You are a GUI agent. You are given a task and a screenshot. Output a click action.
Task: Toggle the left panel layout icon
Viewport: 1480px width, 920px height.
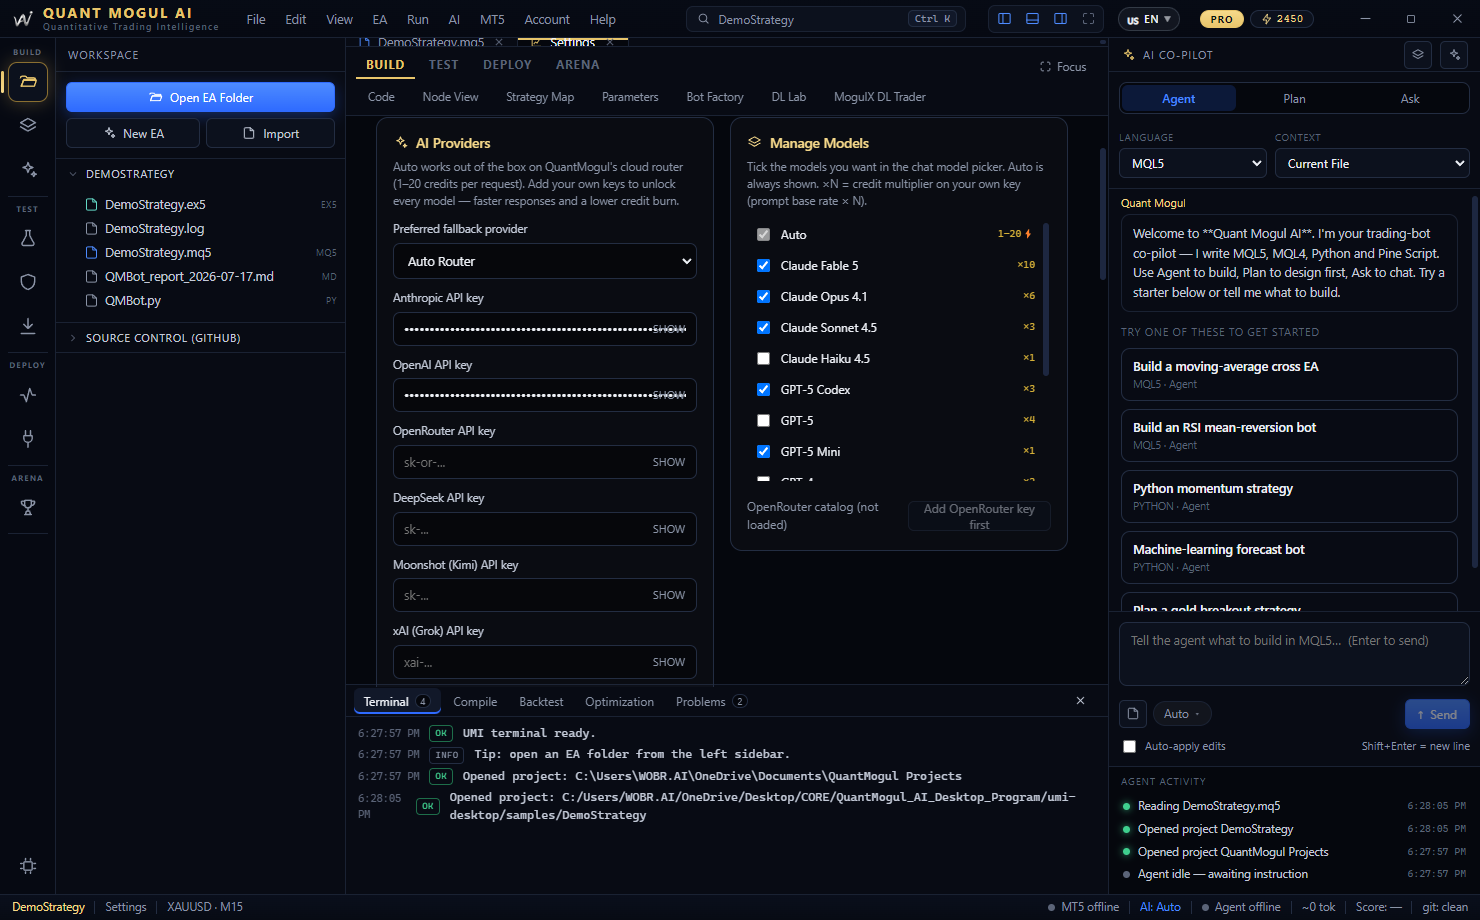(1004, 19)
